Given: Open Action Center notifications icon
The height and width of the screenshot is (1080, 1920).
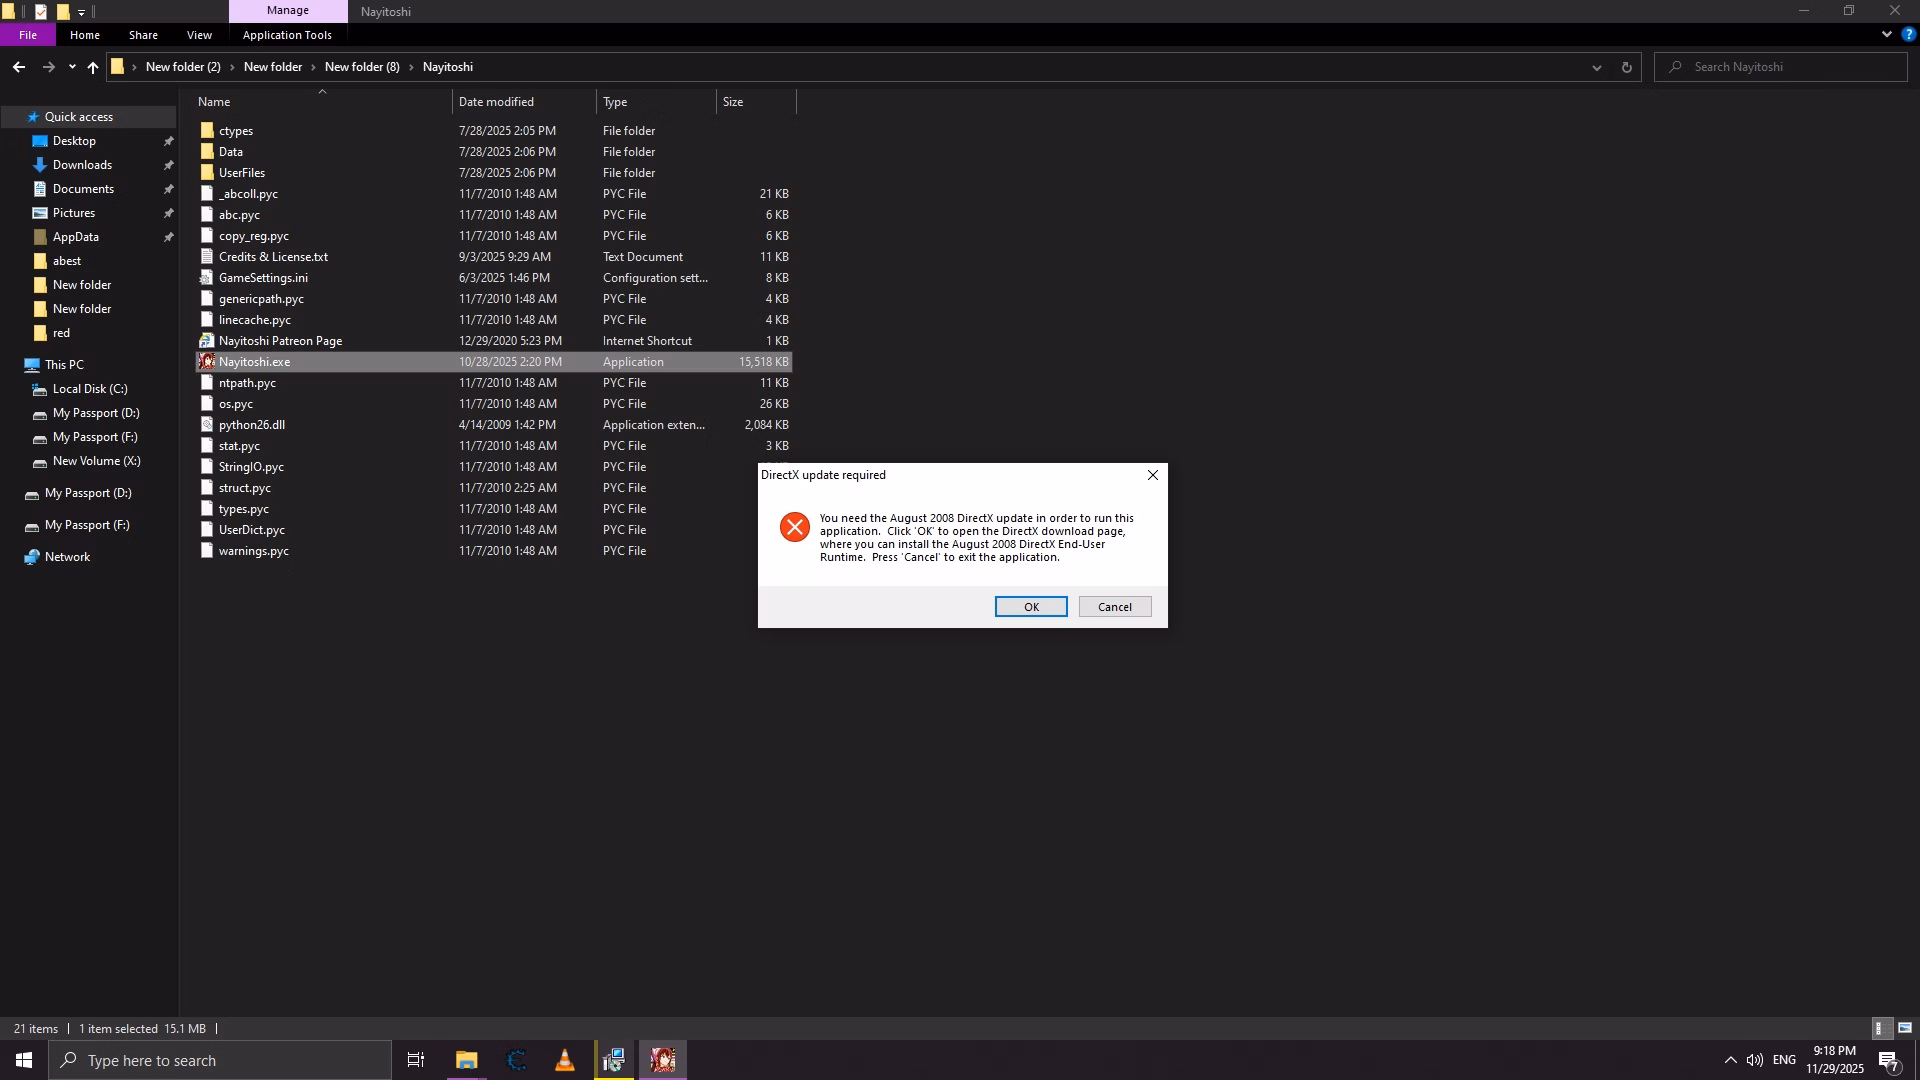Looking at the screenshot, I should [x=1888, y=1060].
